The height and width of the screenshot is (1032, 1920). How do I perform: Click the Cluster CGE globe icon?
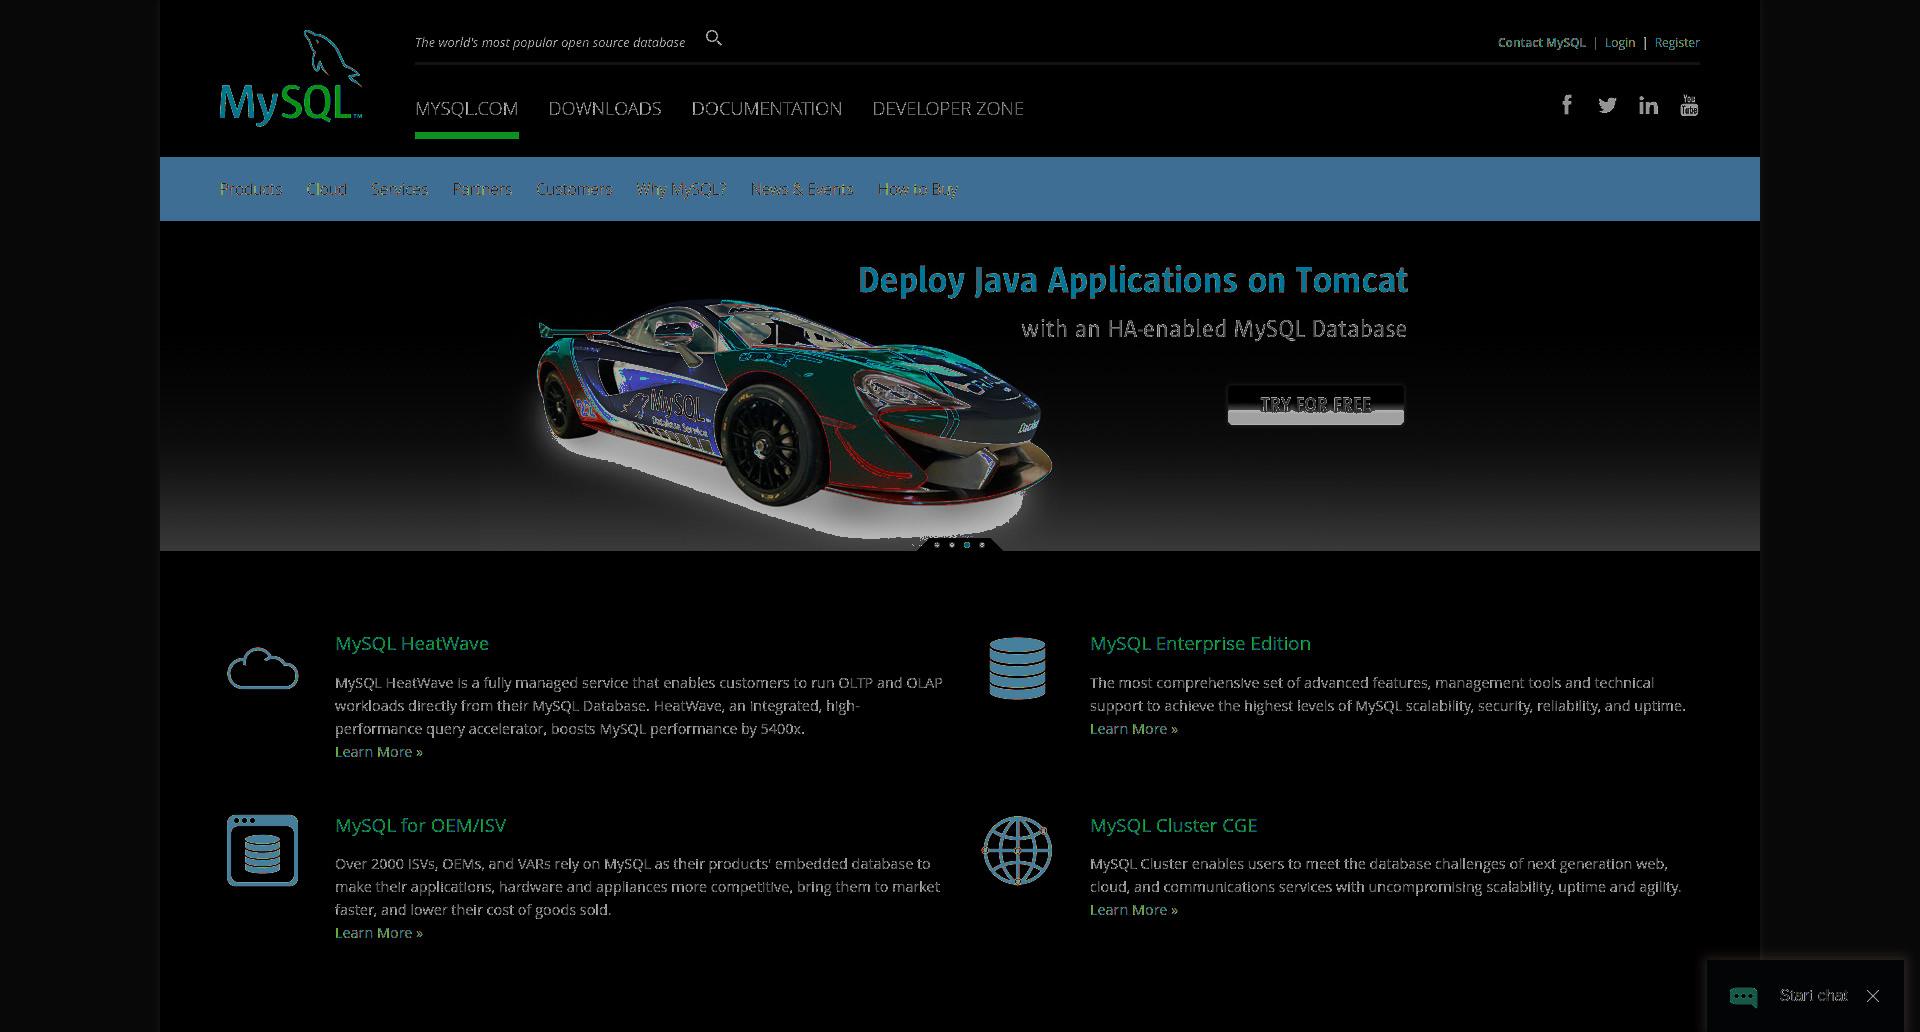tap(1017, 850)
